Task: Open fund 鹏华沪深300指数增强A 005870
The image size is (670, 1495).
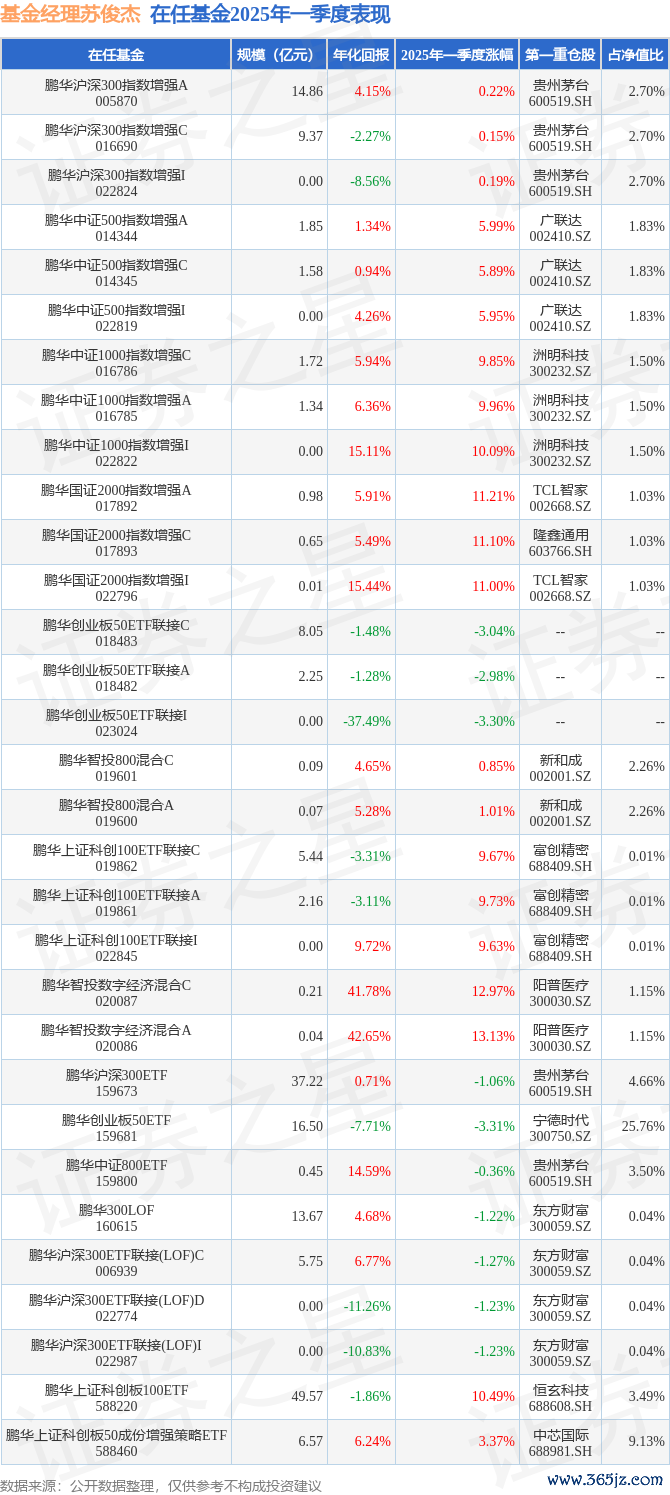Action: click(116, 92)
